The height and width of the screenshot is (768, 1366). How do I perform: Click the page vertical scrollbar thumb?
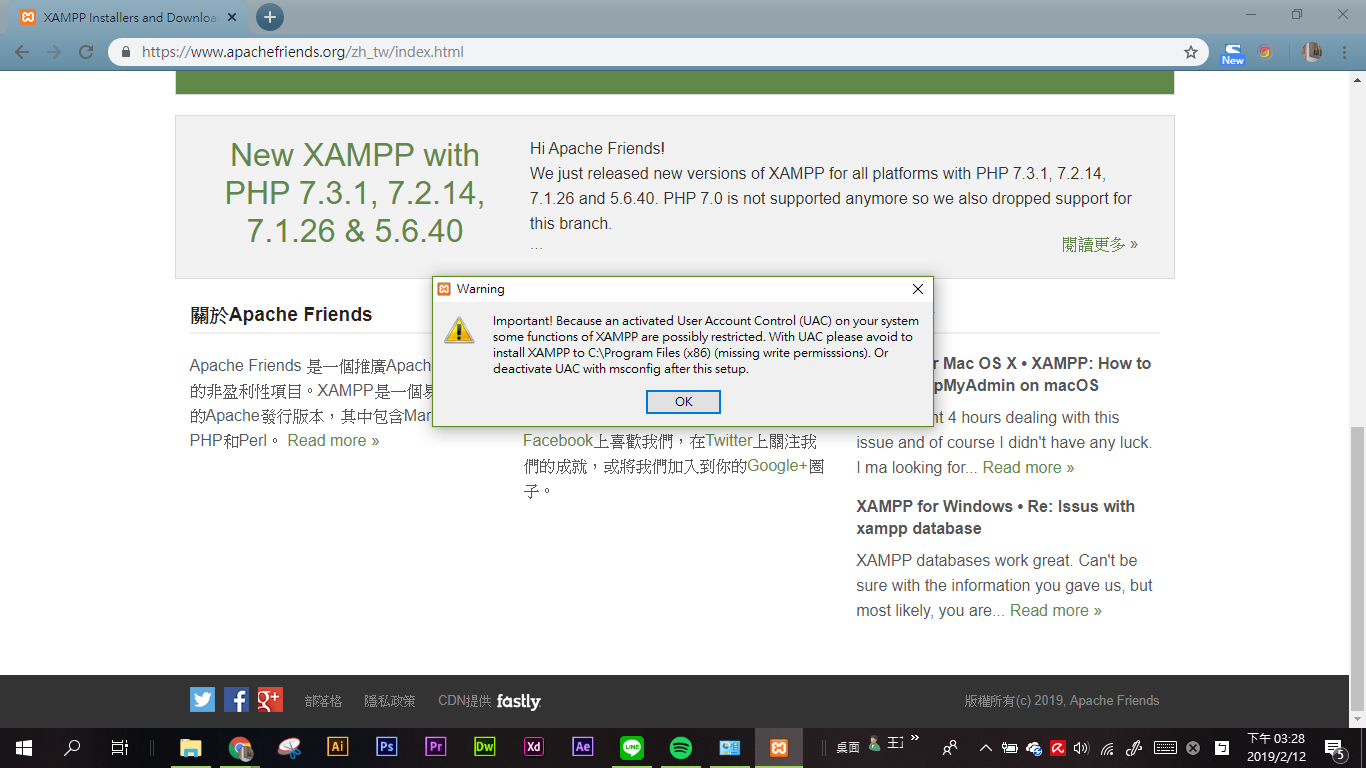[1357, 567]
